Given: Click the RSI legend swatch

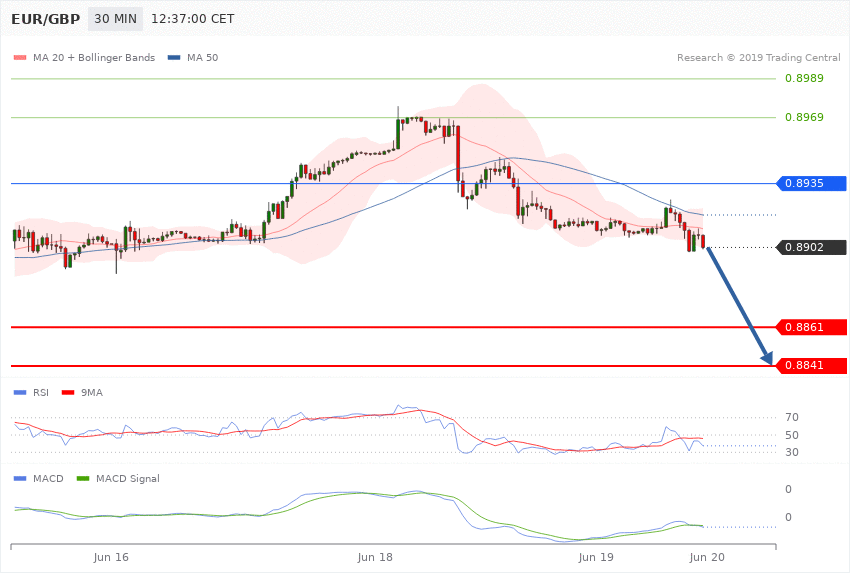Looking at the screenshot, I should [x=20, y=392].
